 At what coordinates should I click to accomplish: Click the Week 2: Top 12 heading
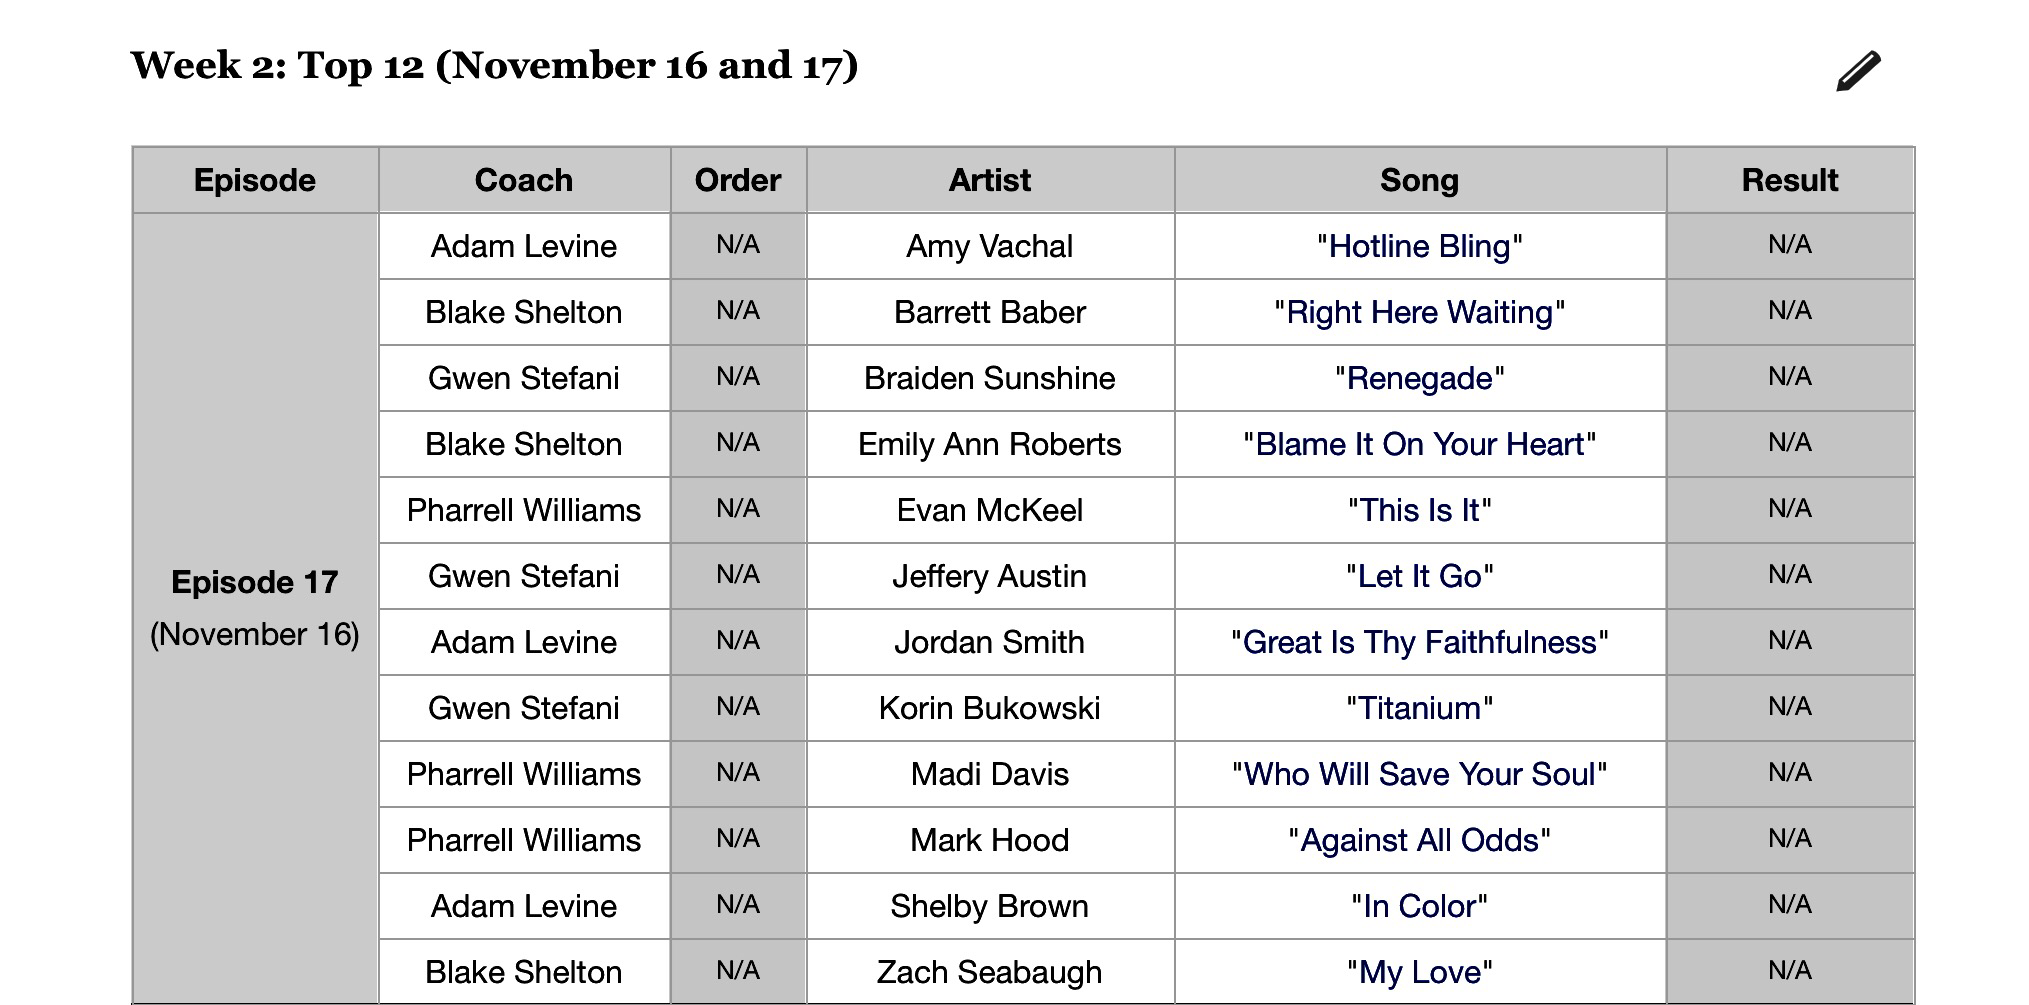[494, 66]
